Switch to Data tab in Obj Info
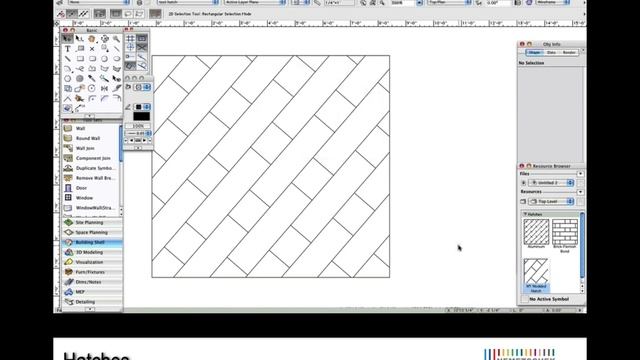This screenshot has height=360, width=640. [x=551, y=53]
